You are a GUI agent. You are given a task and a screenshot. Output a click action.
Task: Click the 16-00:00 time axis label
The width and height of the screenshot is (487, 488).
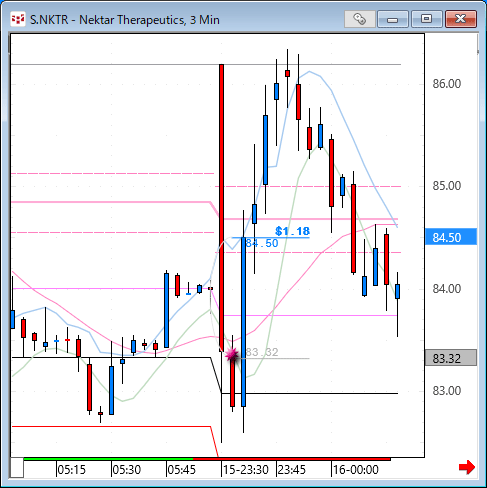coord(356,470)
